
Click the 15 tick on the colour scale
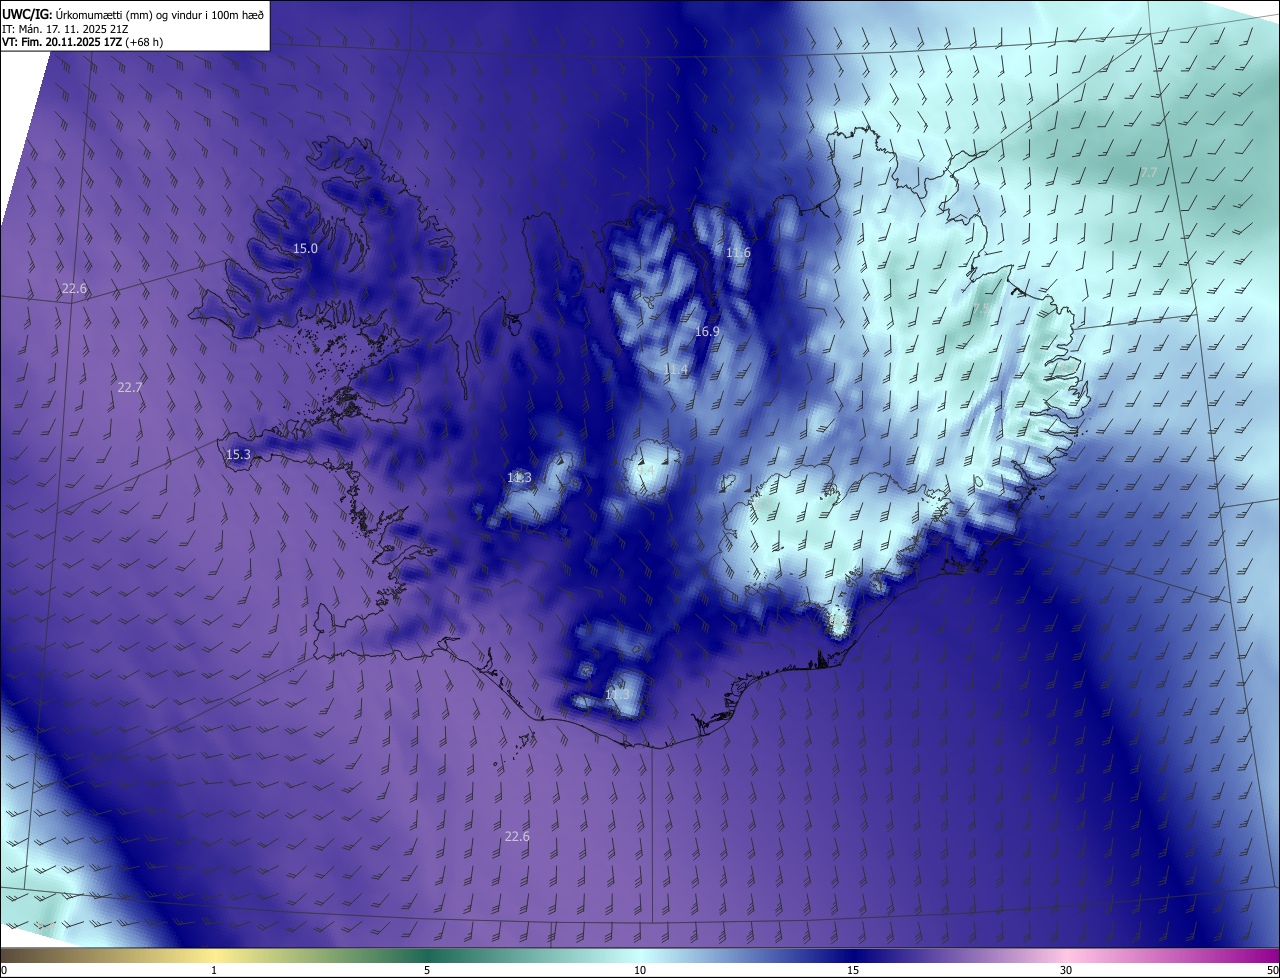click(x=853, y=970)
